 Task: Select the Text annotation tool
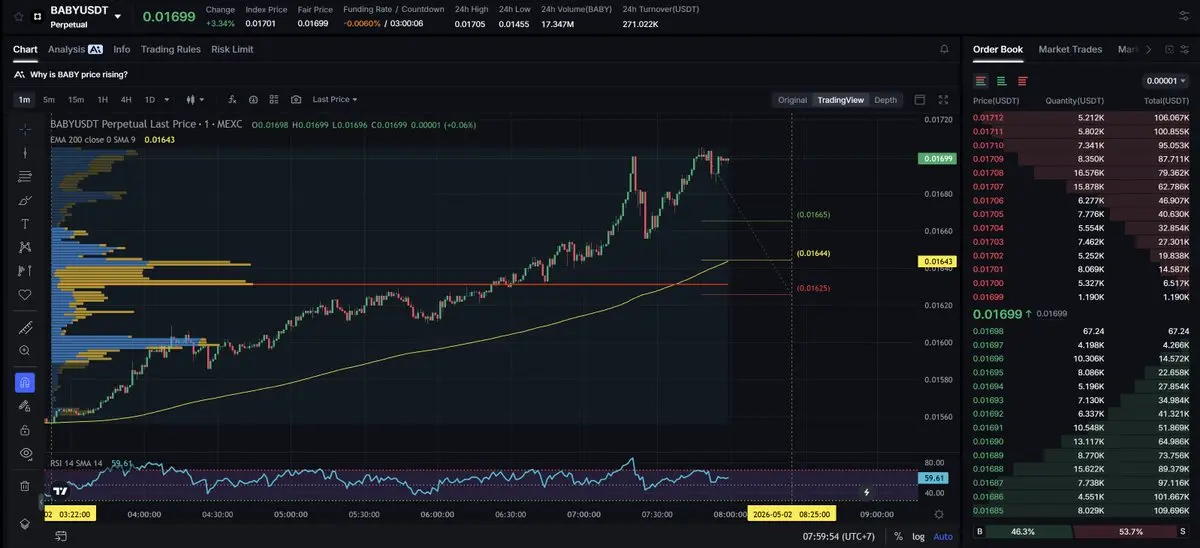click(x=25, y=223)
